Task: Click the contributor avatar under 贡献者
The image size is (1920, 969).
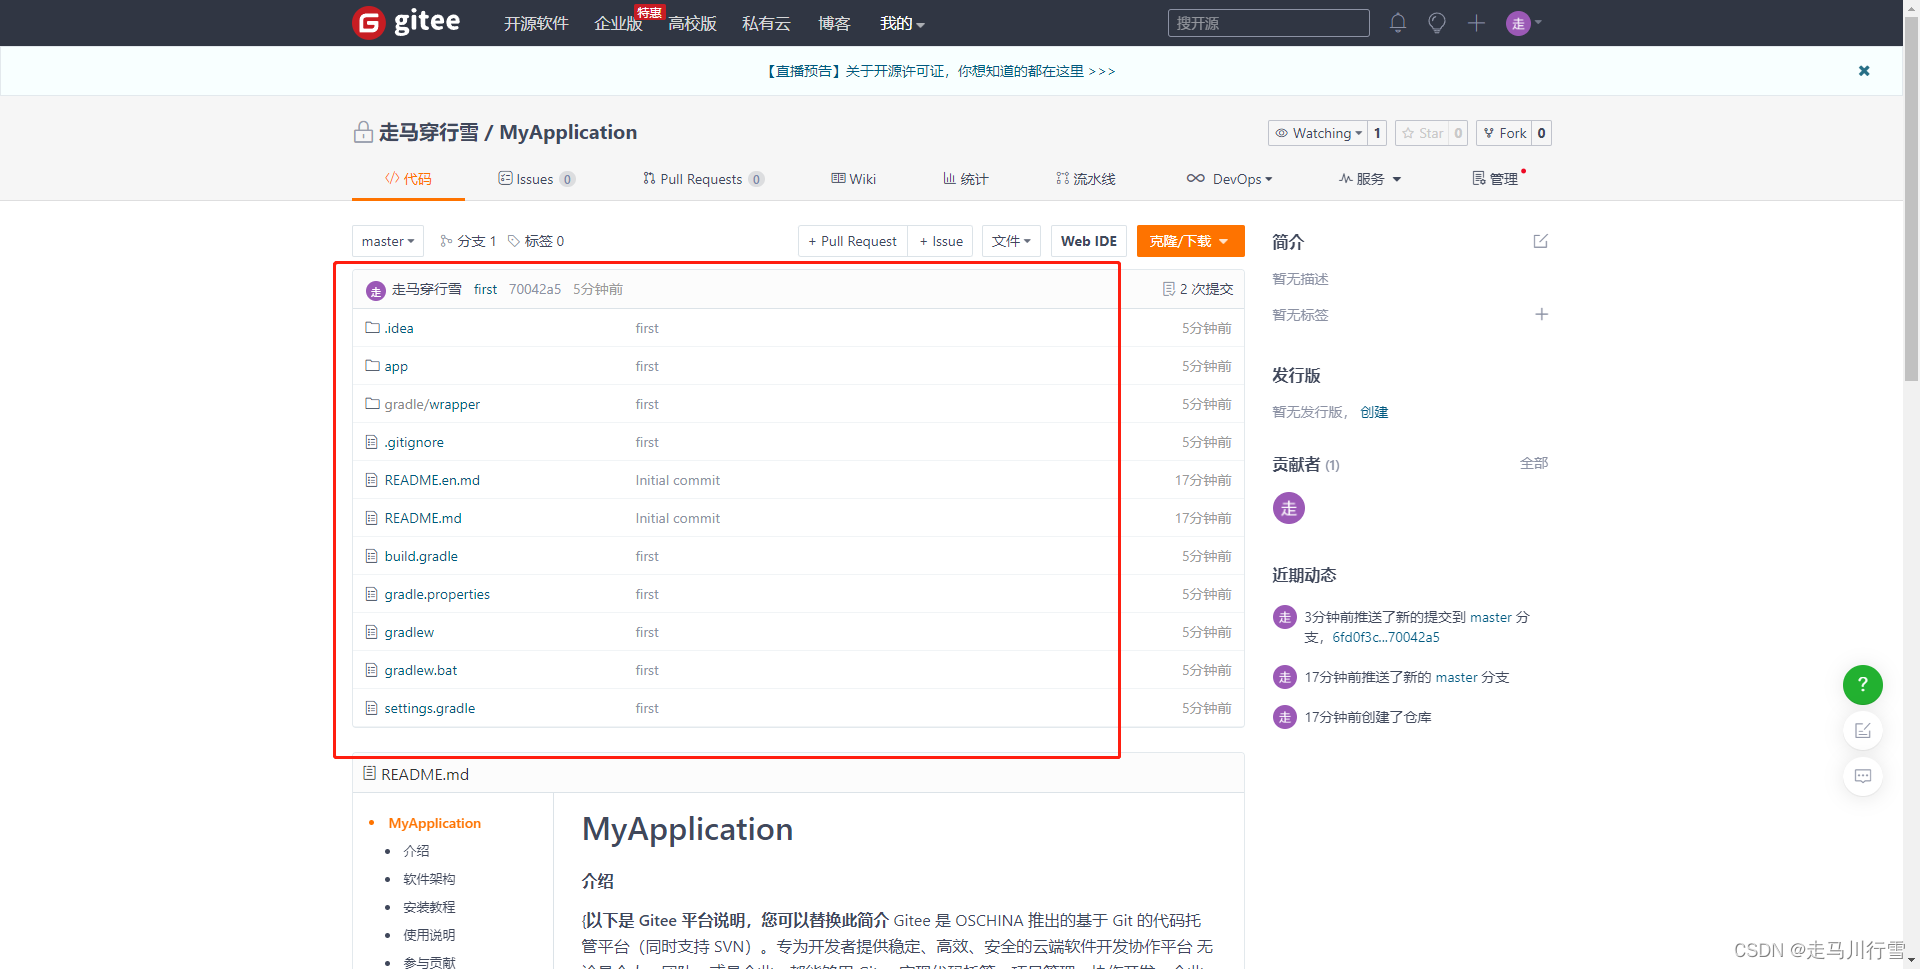Action: 1289,508
